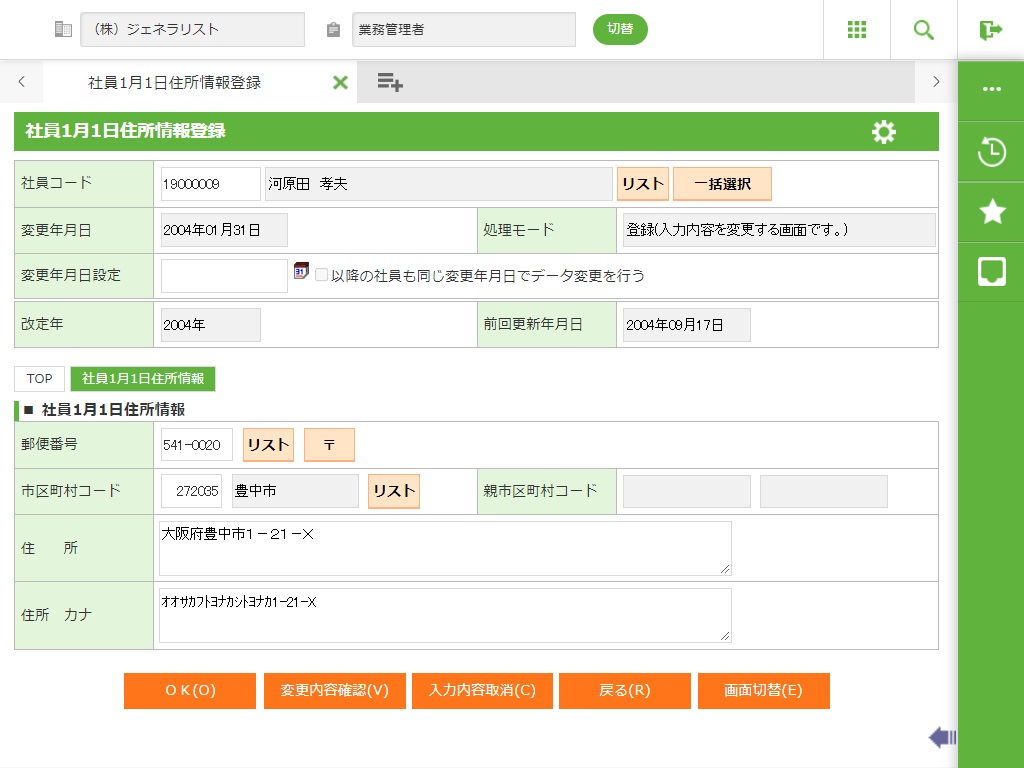Switch to the TOP tab

click(x=40, y=379)
